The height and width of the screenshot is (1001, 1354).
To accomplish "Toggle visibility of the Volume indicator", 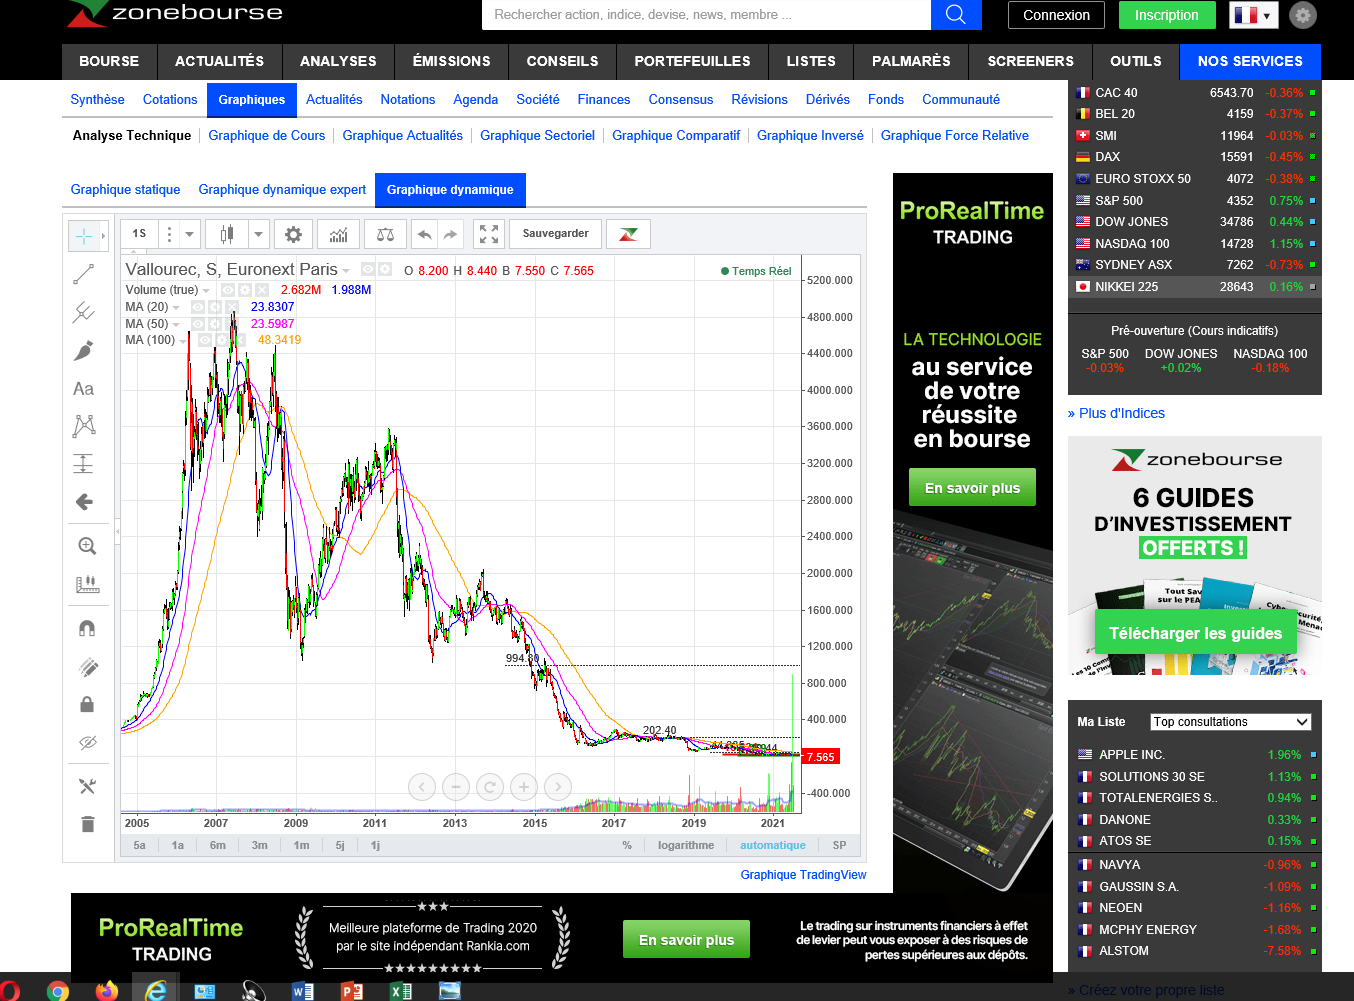I will 228,290.
